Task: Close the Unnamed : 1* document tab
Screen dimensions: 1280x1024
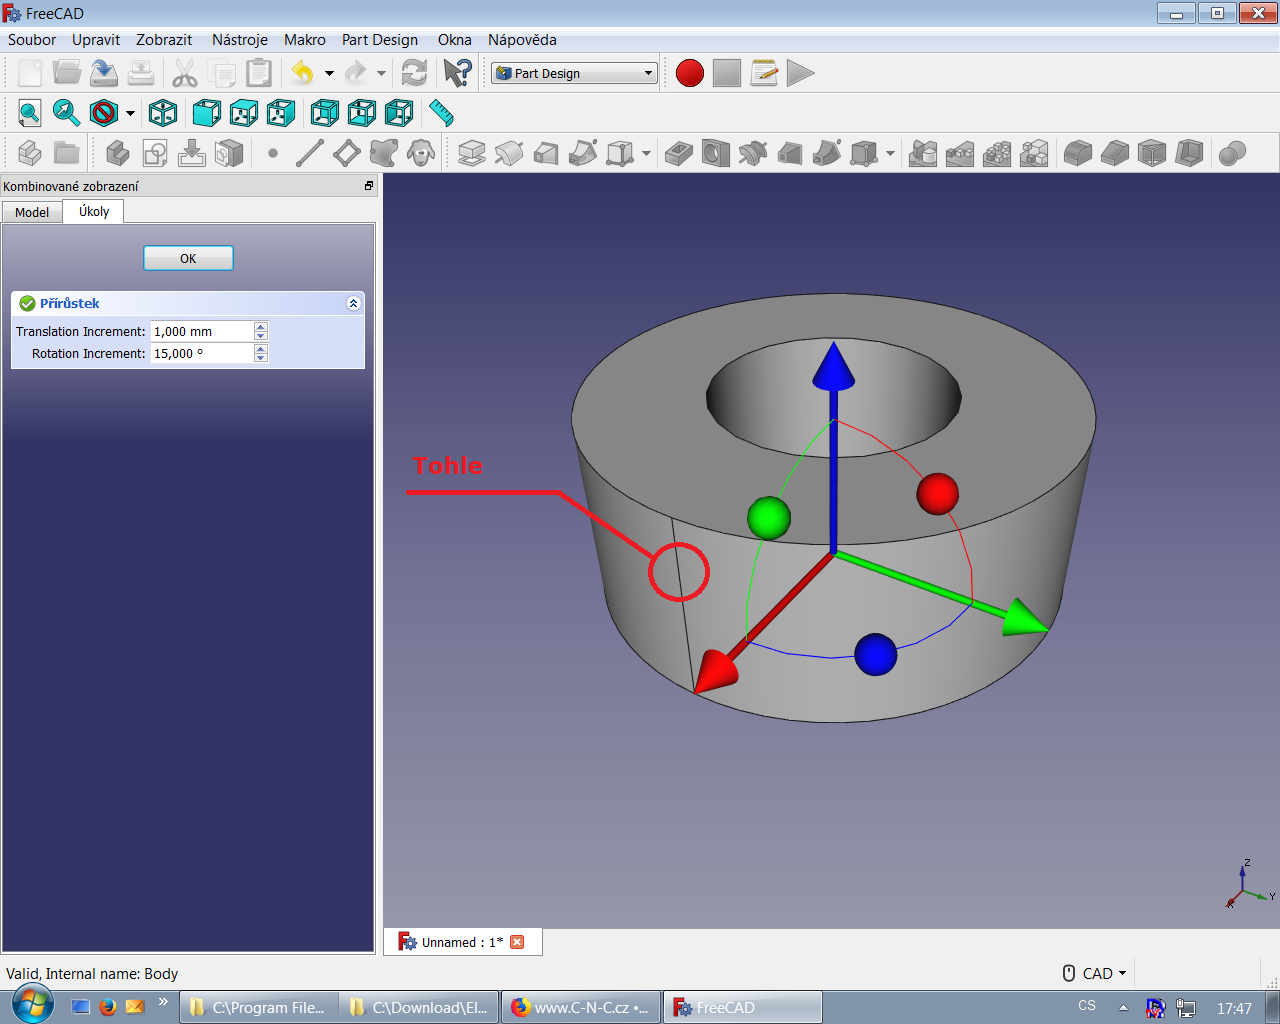Action: [x=517, y=942]
